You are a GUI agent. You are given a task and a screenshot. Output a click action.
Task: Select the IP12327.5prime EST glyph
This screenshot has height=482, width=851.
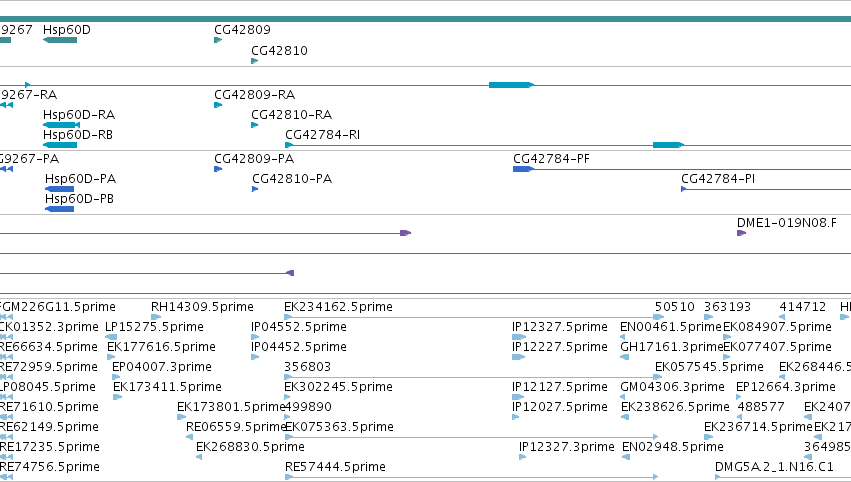(519, 337)
